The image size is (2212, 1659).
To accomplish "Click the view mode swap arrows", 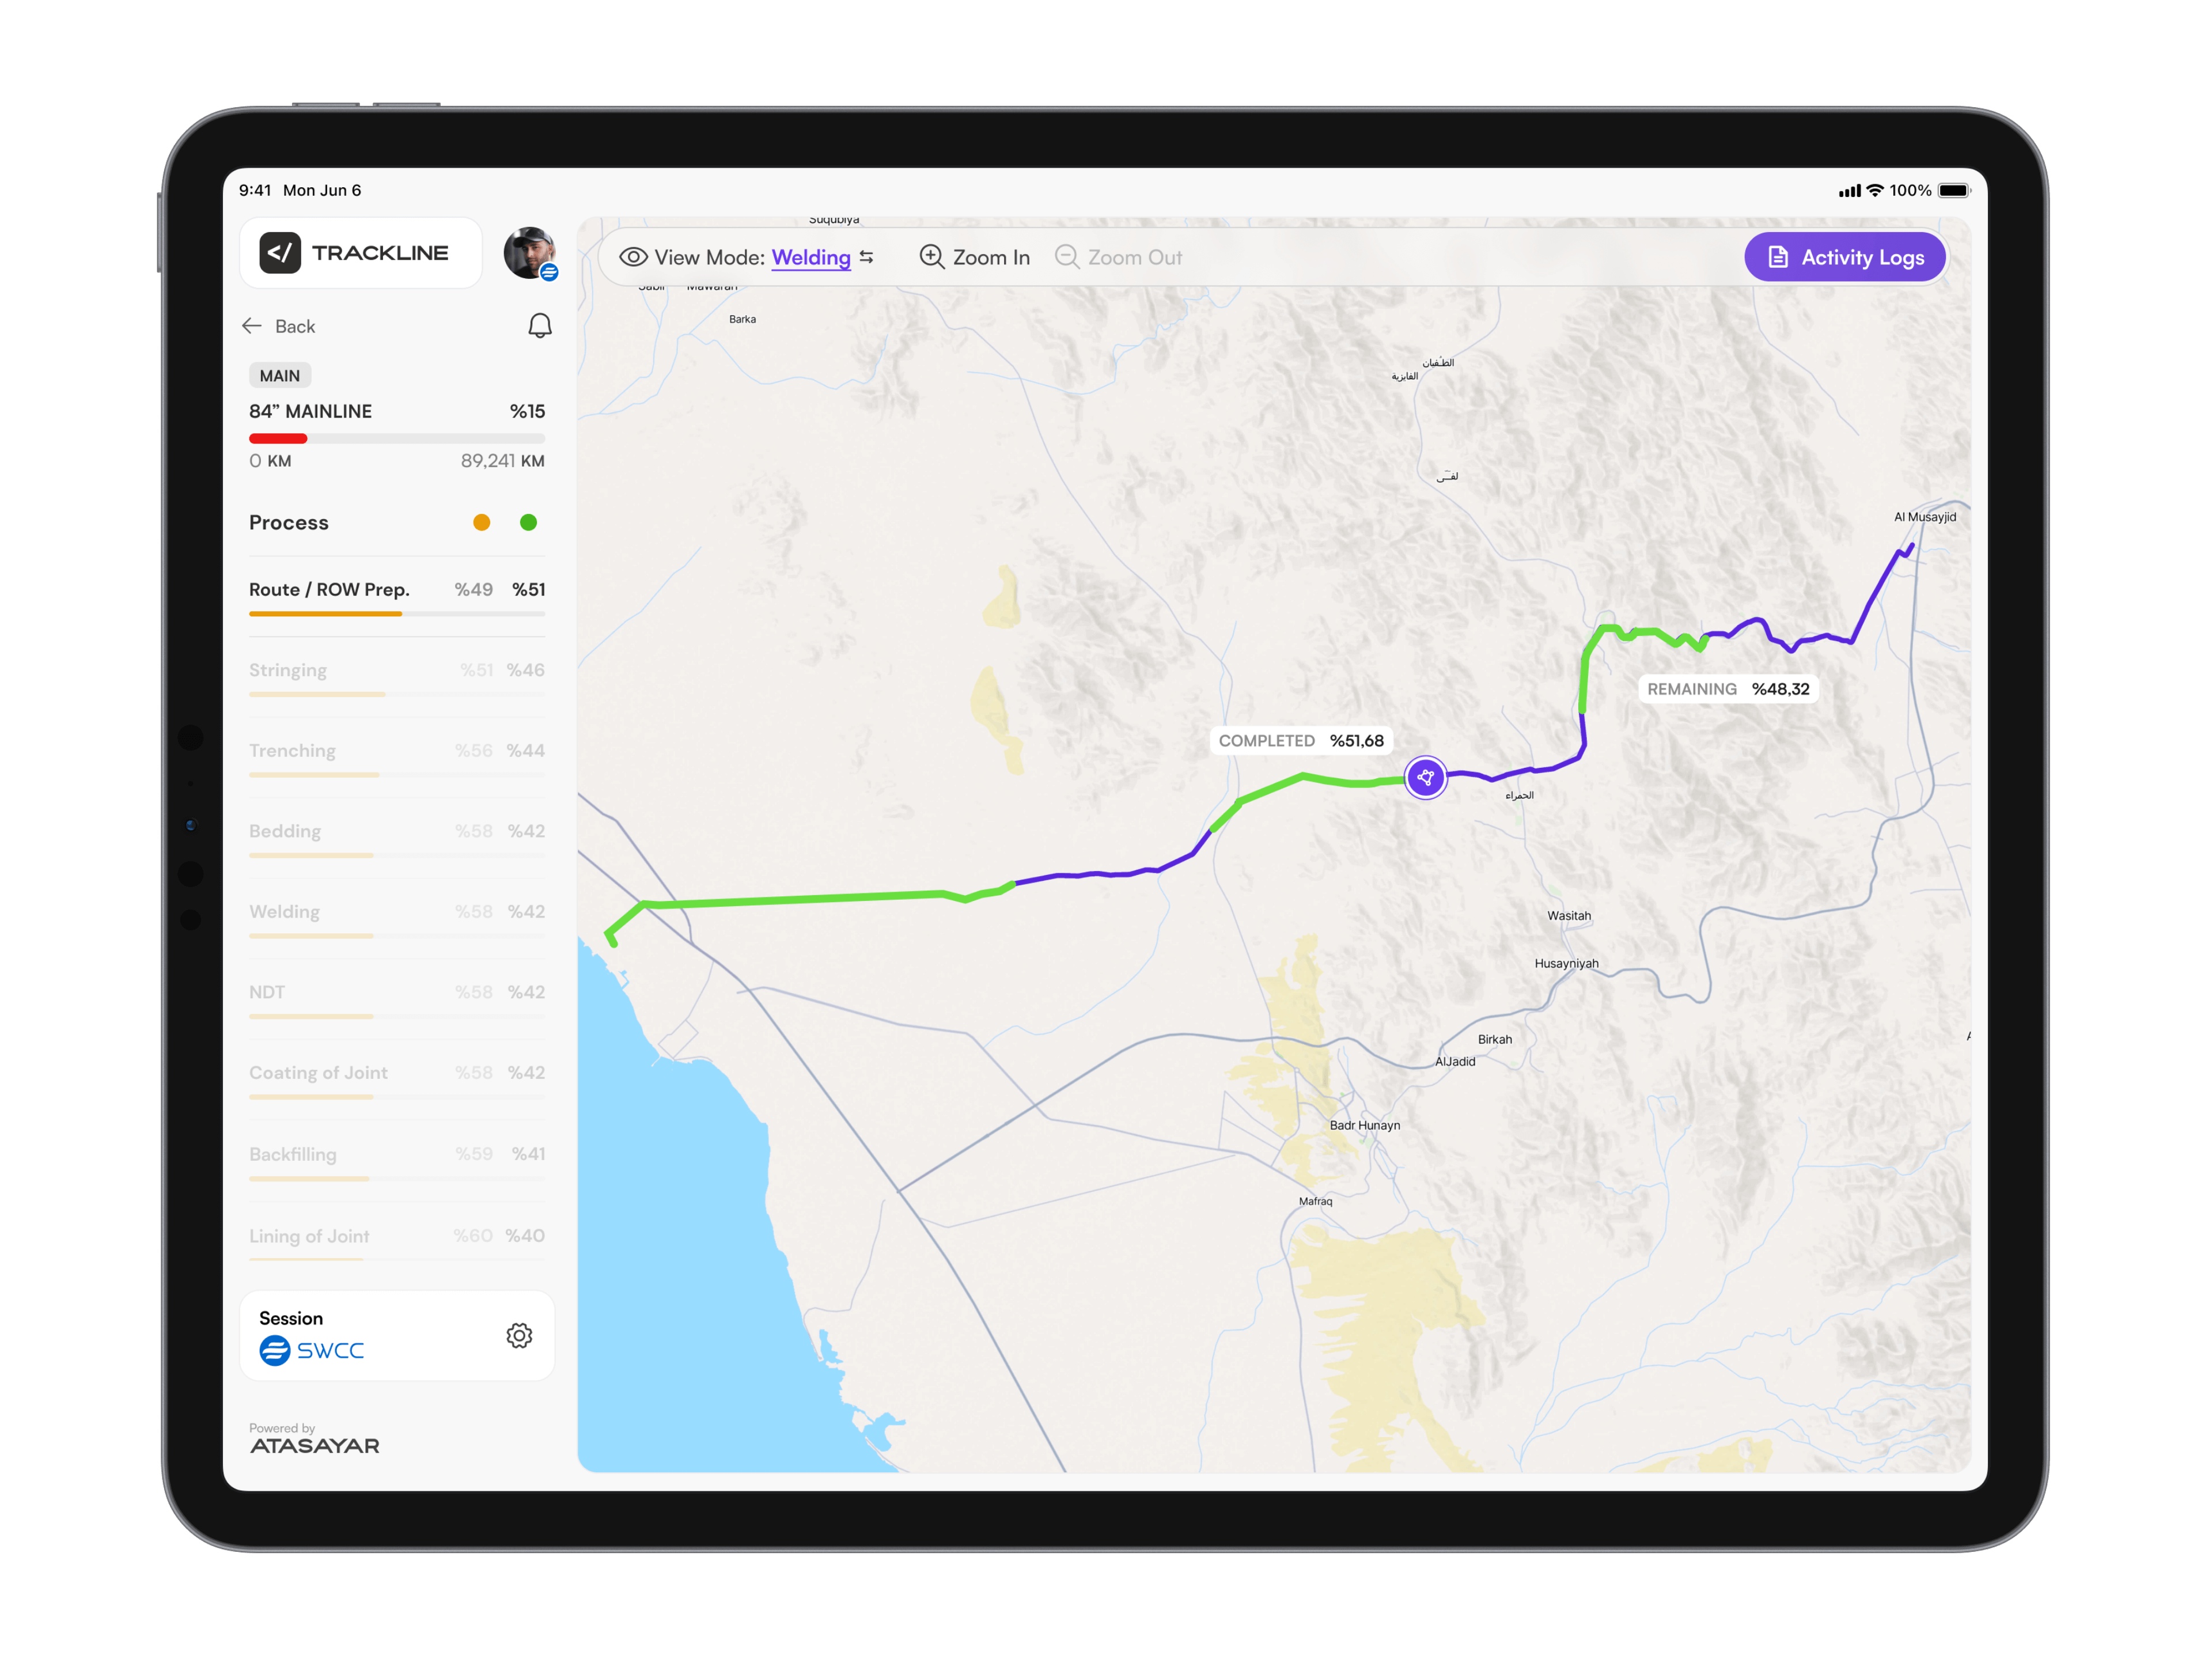I will pyautogui.click(x=867, y=257).
